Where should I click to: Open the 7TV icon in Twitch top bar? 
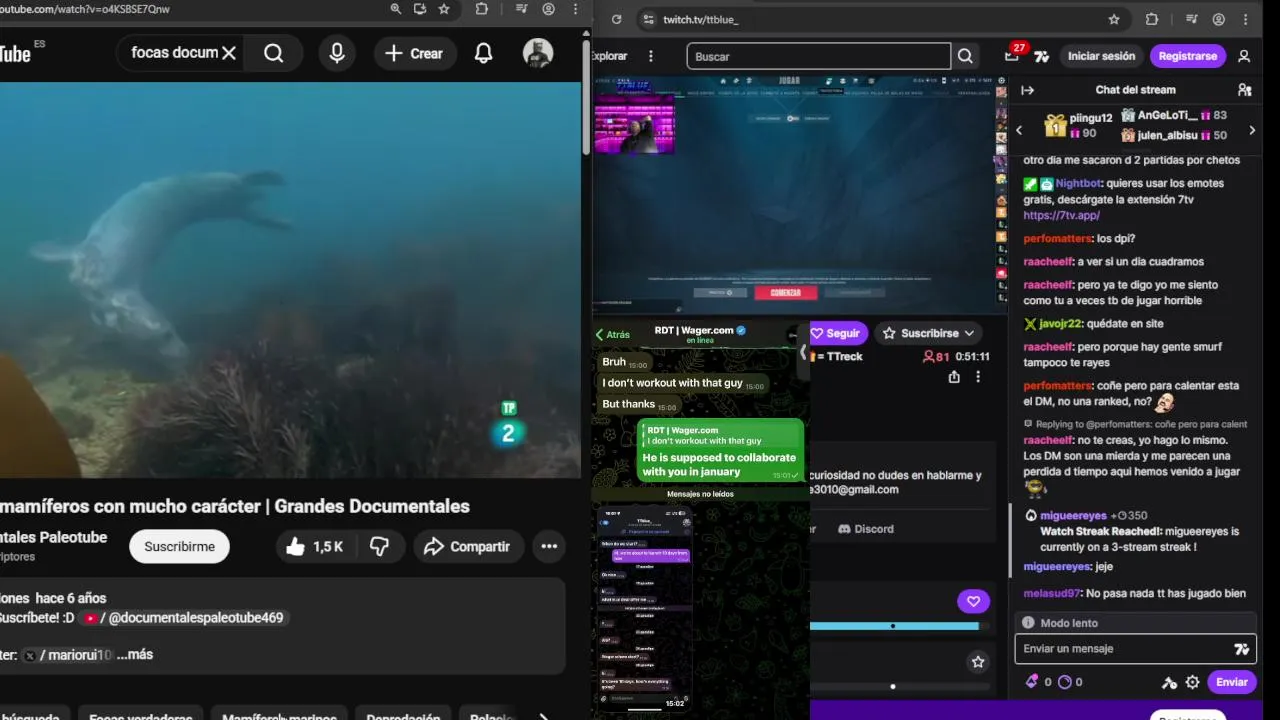[x=1042, y=57]
